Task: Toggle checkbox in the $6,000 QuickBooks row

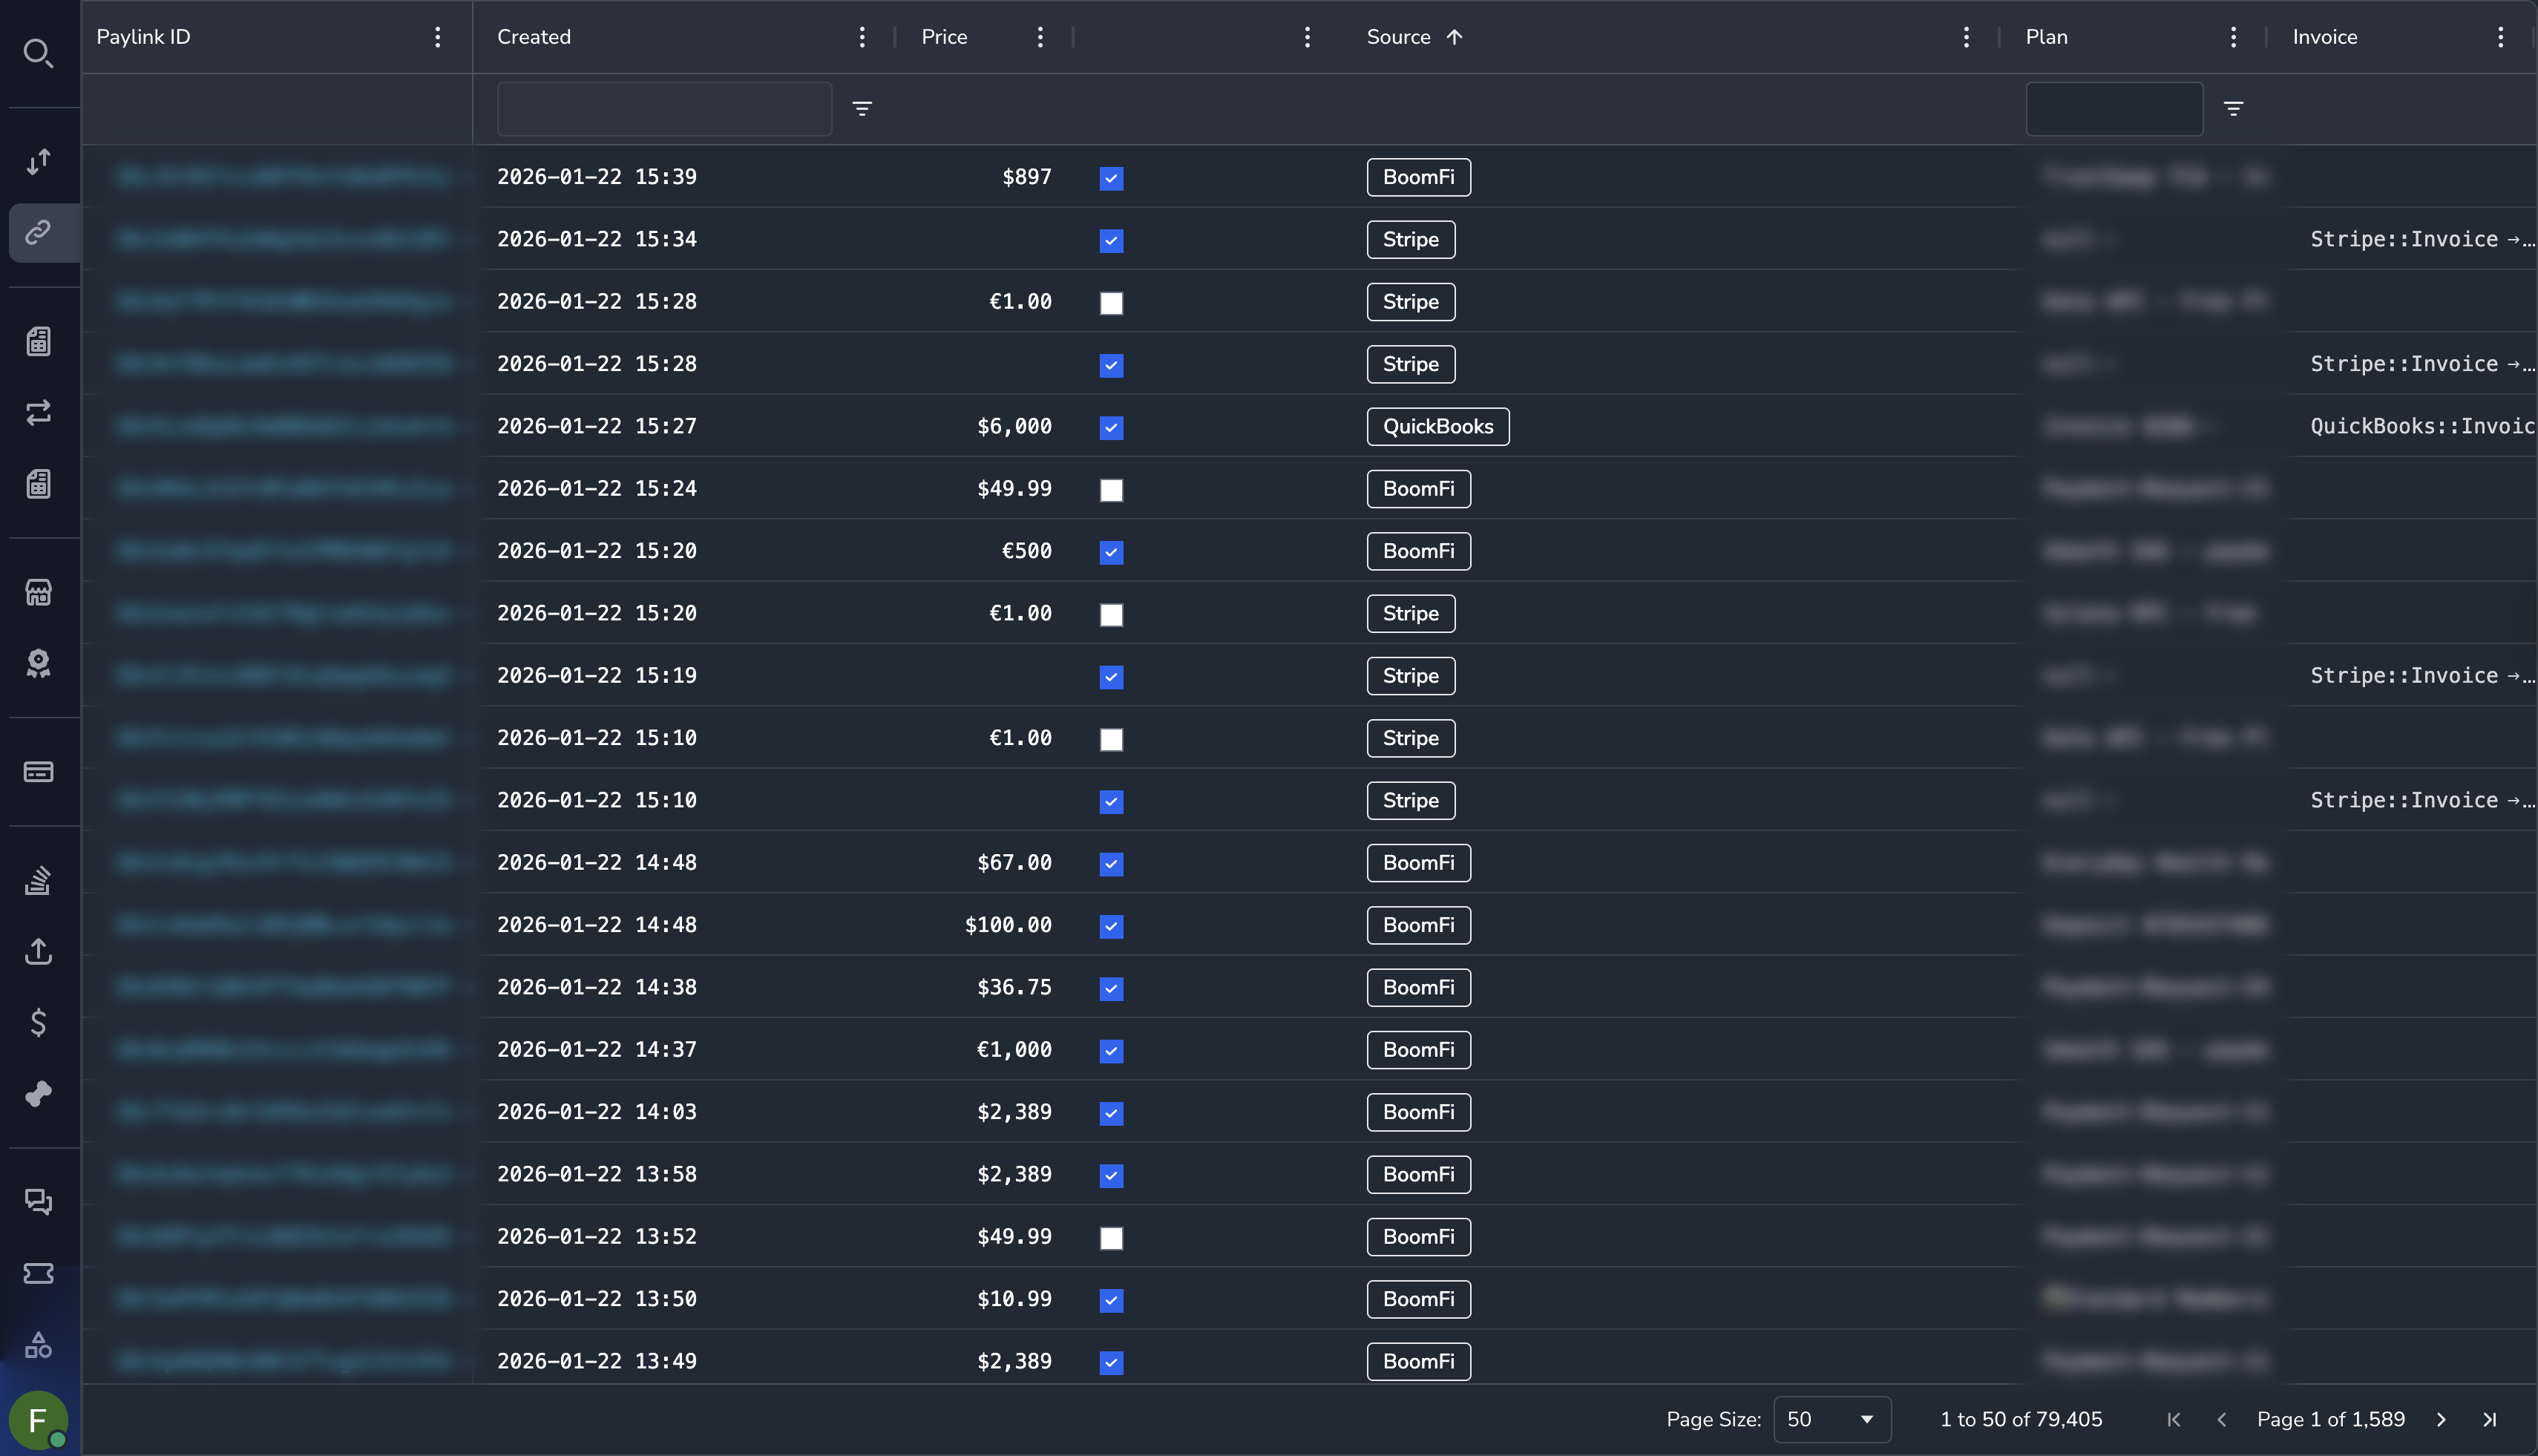Action: (x=1111, y=427)
